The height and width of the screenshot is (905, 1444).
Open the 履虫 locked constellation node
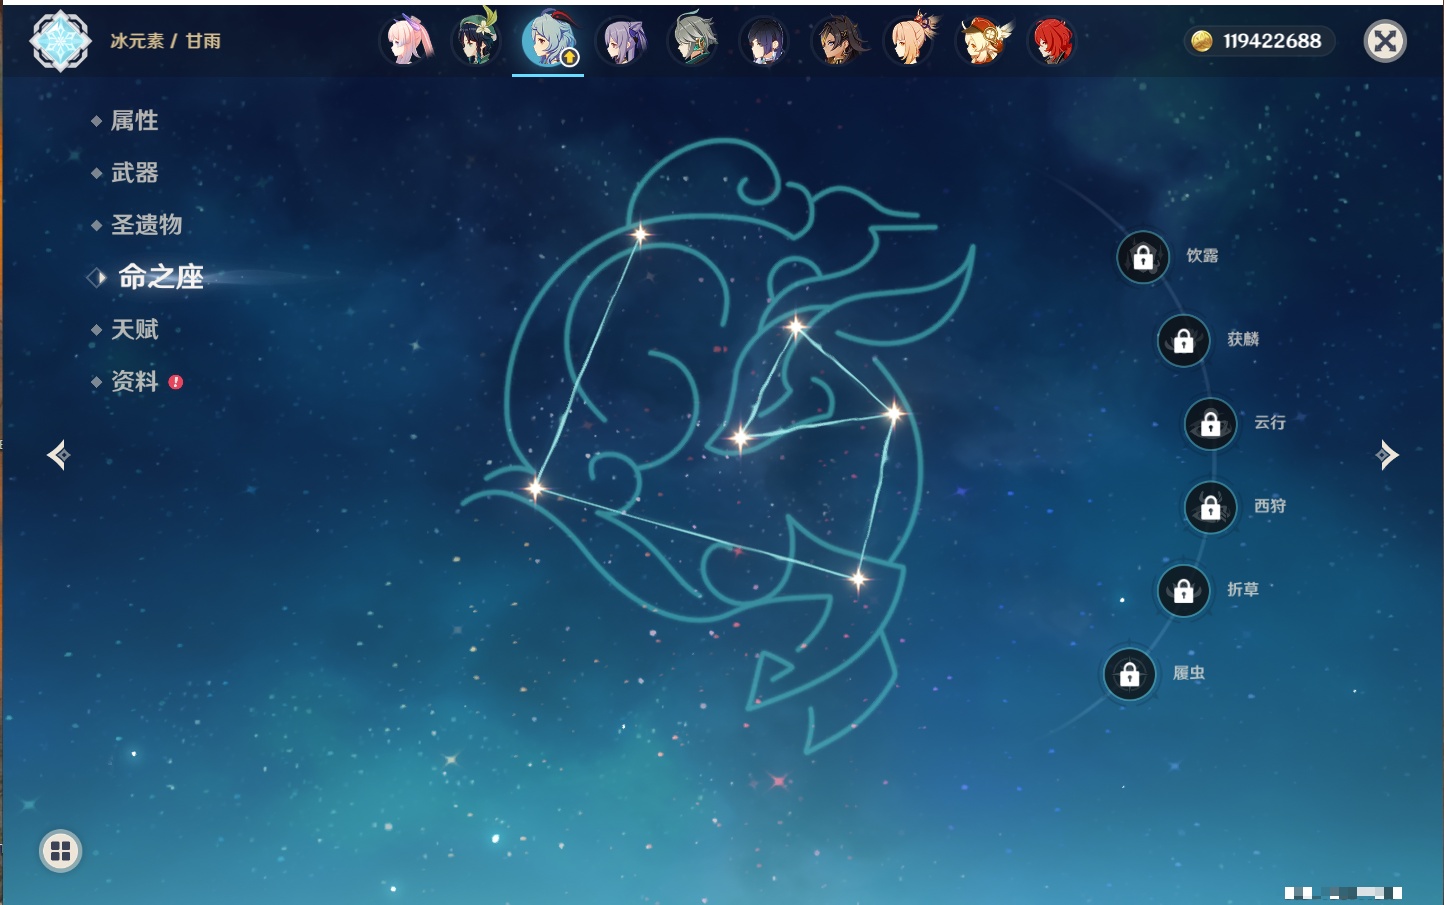click(1130, 675)
